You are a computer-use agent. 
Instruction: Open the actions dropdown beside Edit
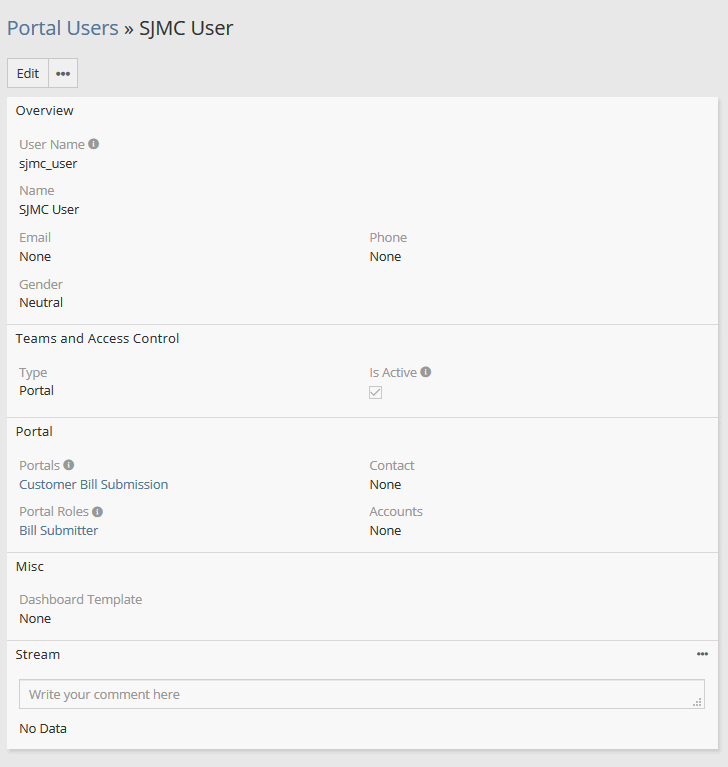click(63, 73)
